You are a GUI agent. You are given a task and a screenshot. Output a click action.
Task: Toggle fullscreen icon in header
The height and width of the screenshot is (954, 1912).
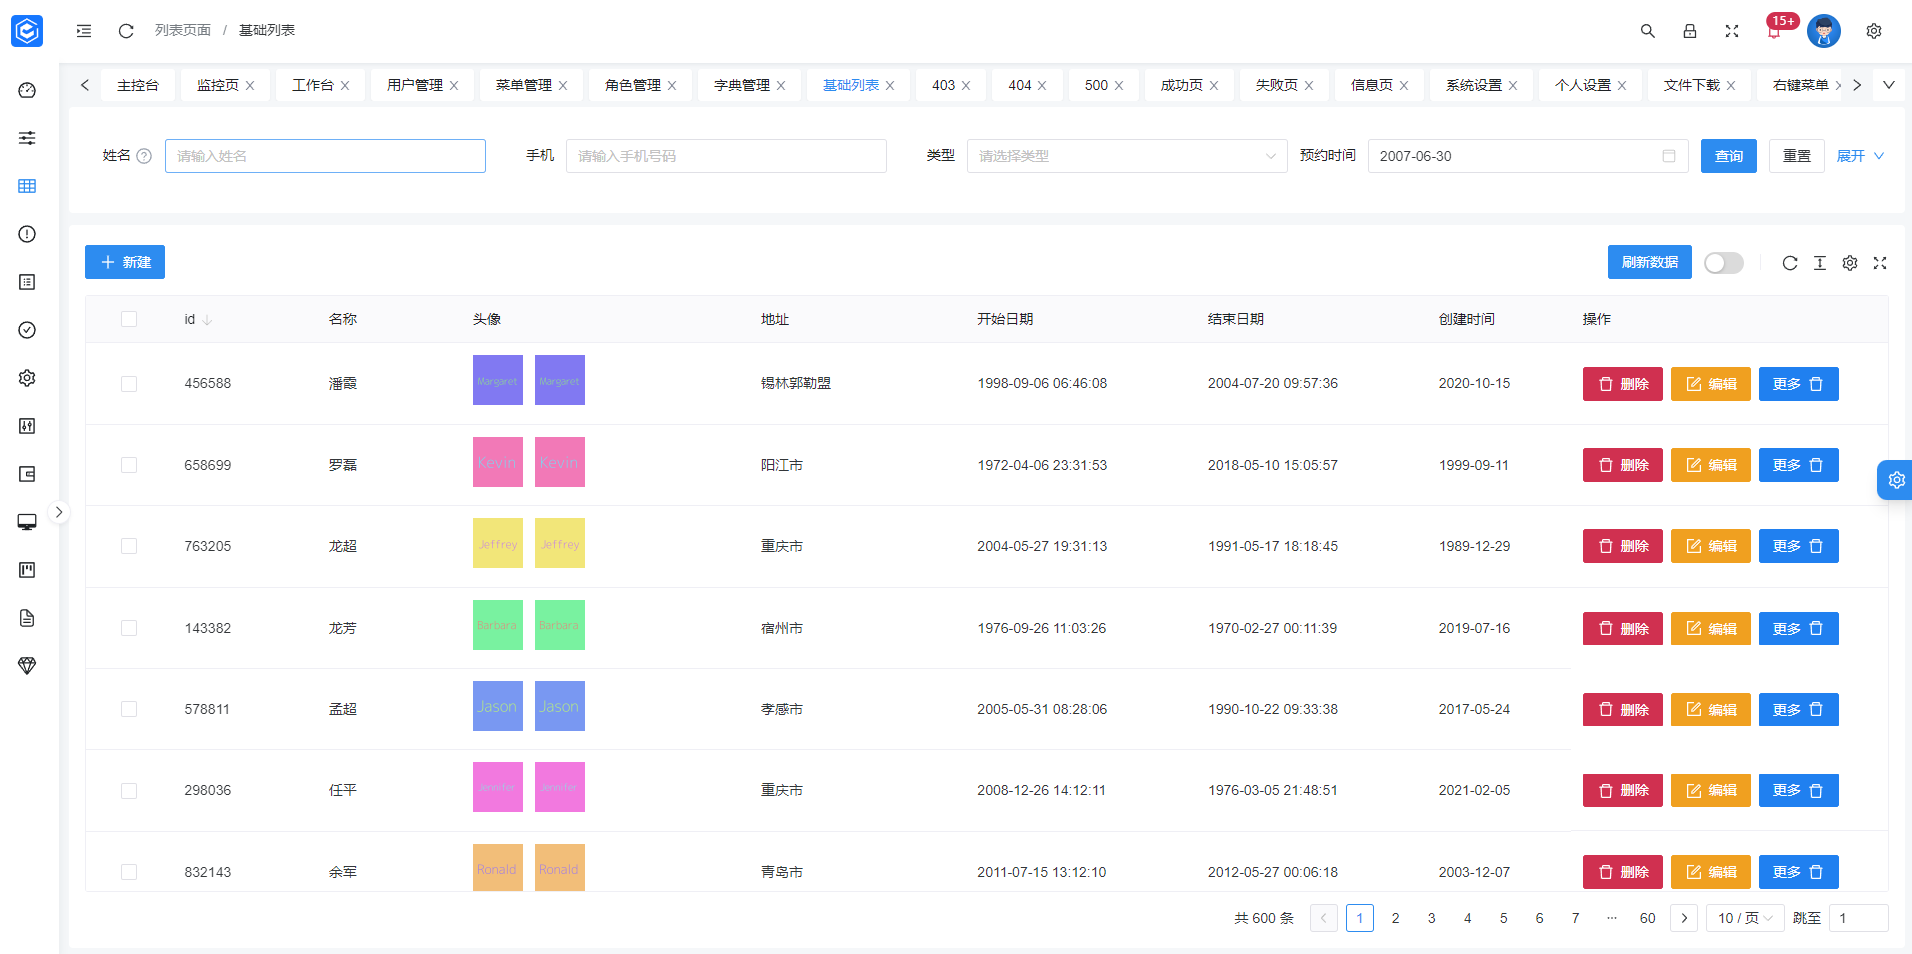(x=1732, y=31)
